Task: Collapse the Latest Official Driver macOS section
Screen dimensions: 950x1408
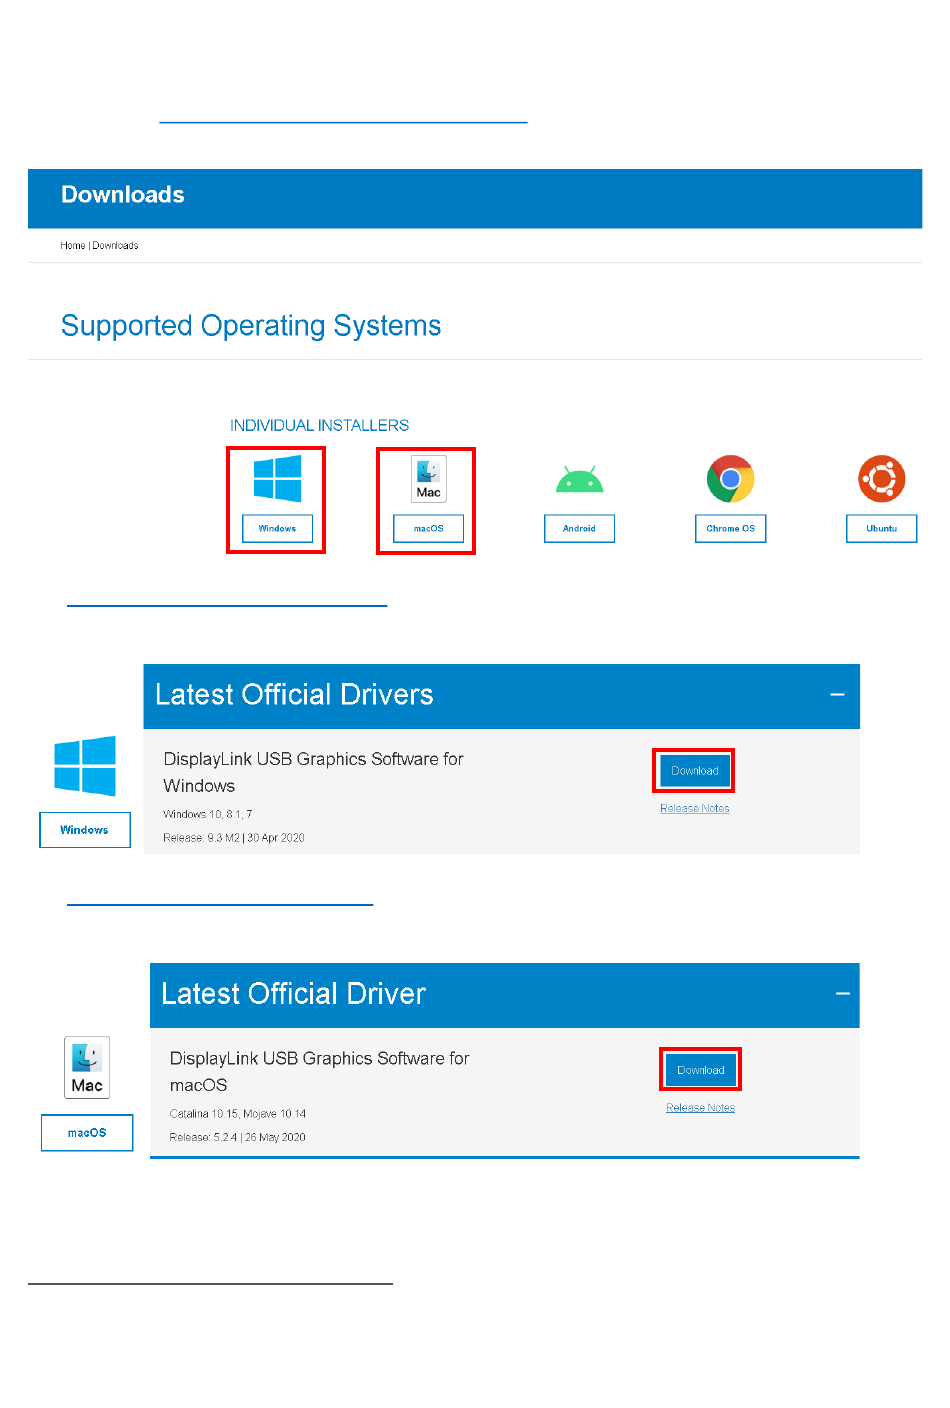Action: coord(843,994)
